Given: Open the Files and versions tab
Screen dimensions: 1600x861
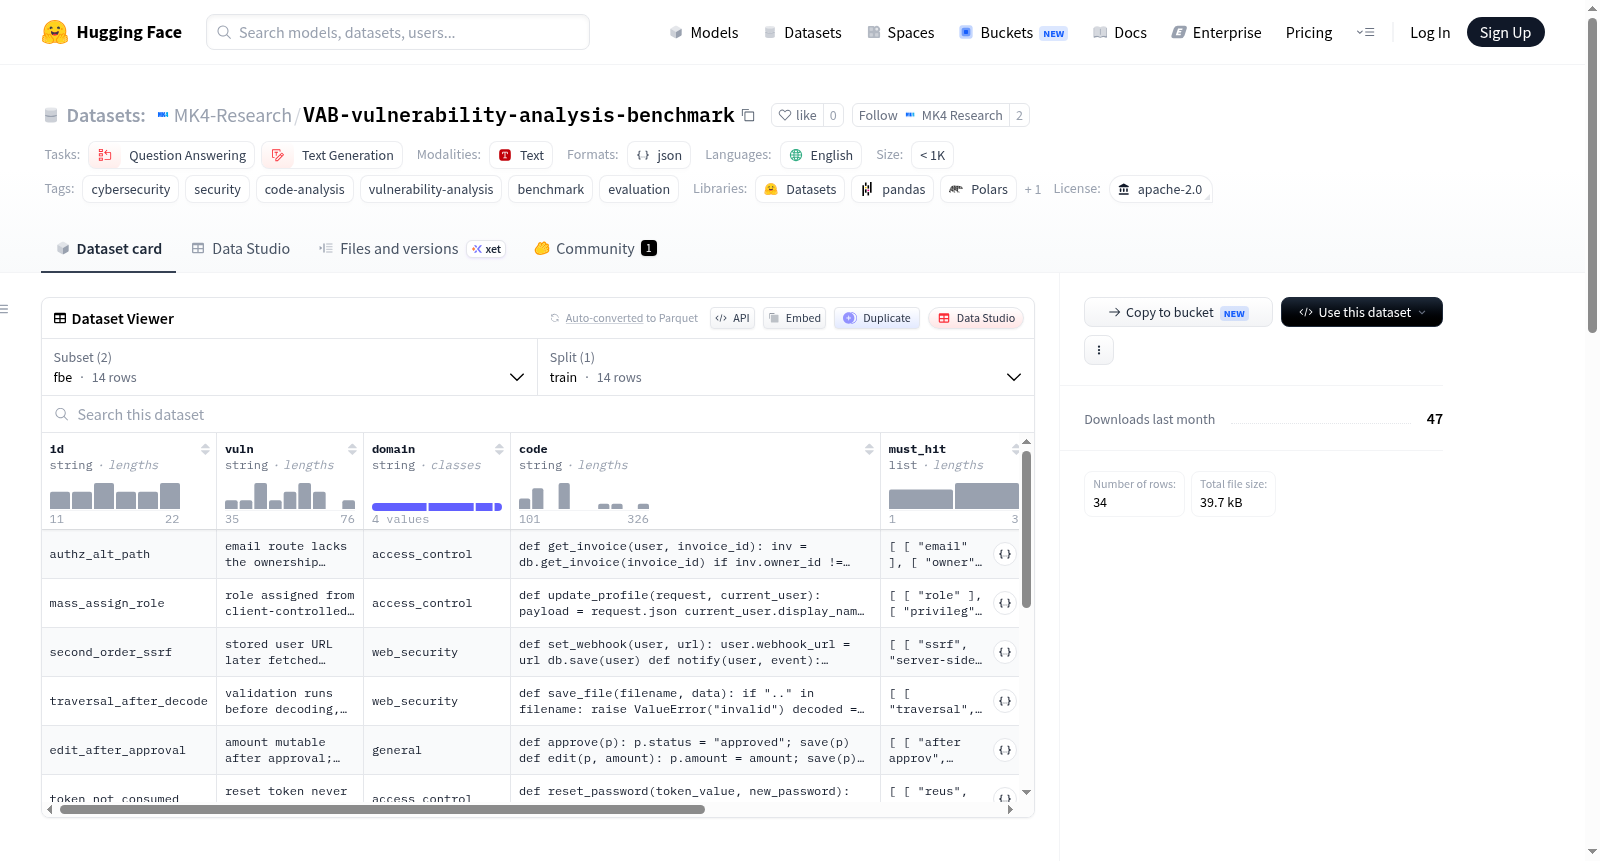Looking at the screenshot, I should pos(411,248).
